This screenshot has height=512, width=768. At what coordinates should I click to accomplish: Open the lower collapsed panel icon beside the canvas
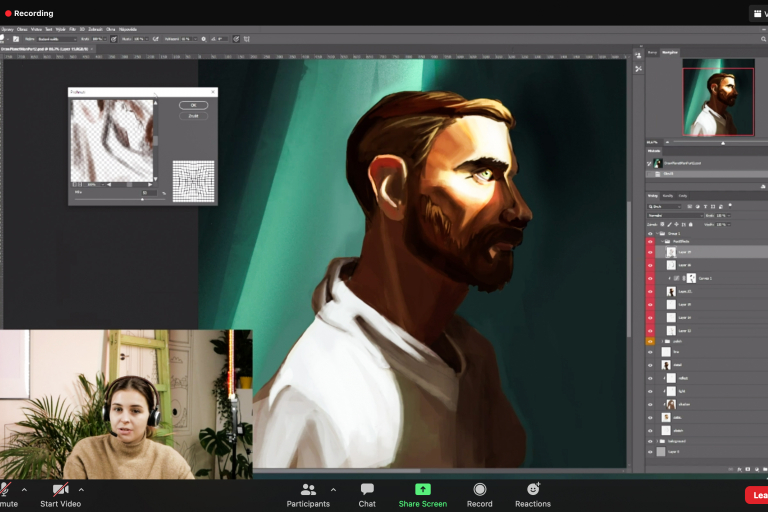(638, 69)
